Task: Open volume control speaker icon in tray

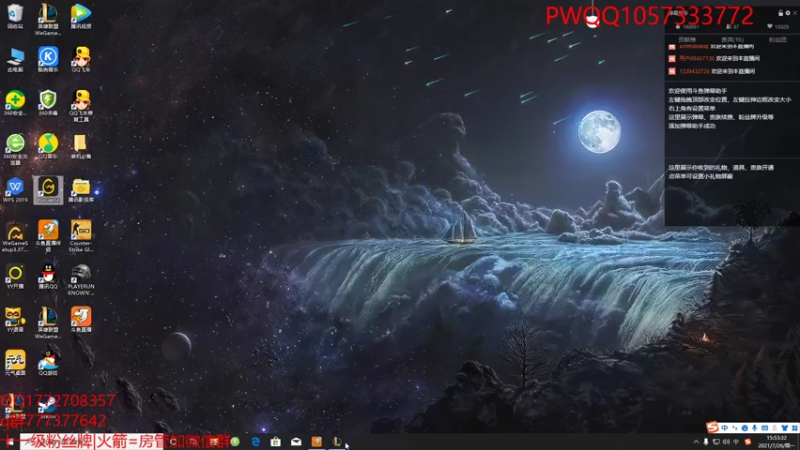Action: [x=726, y=442]
